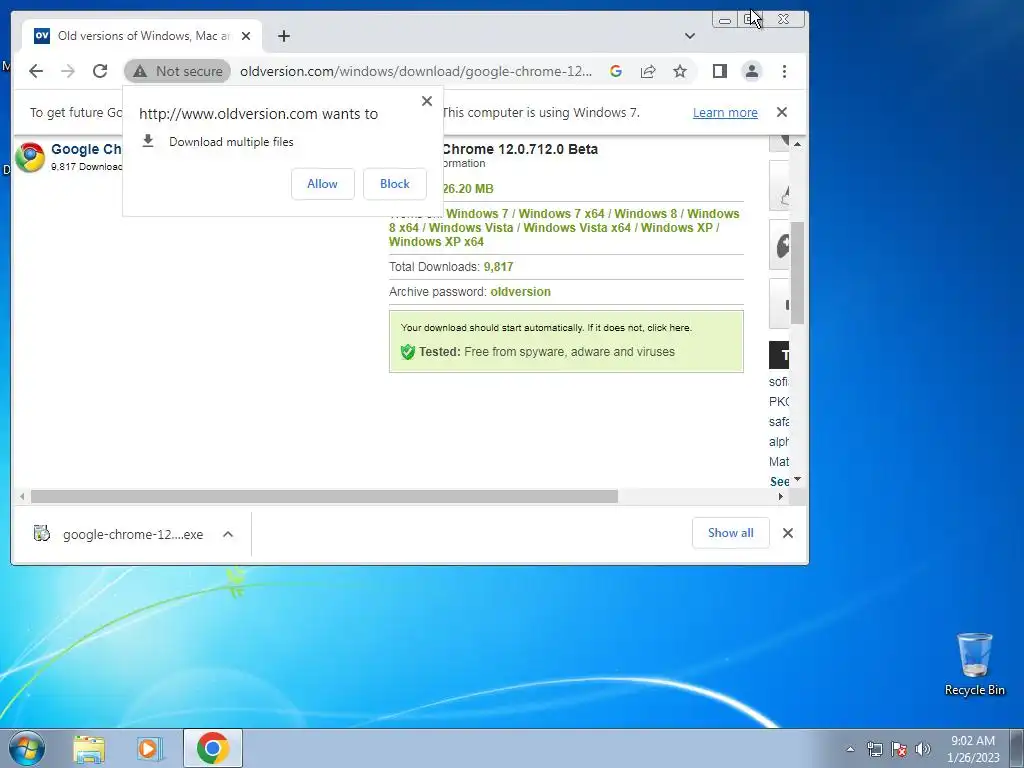Click the green Tested shield icon

point(408,352)
